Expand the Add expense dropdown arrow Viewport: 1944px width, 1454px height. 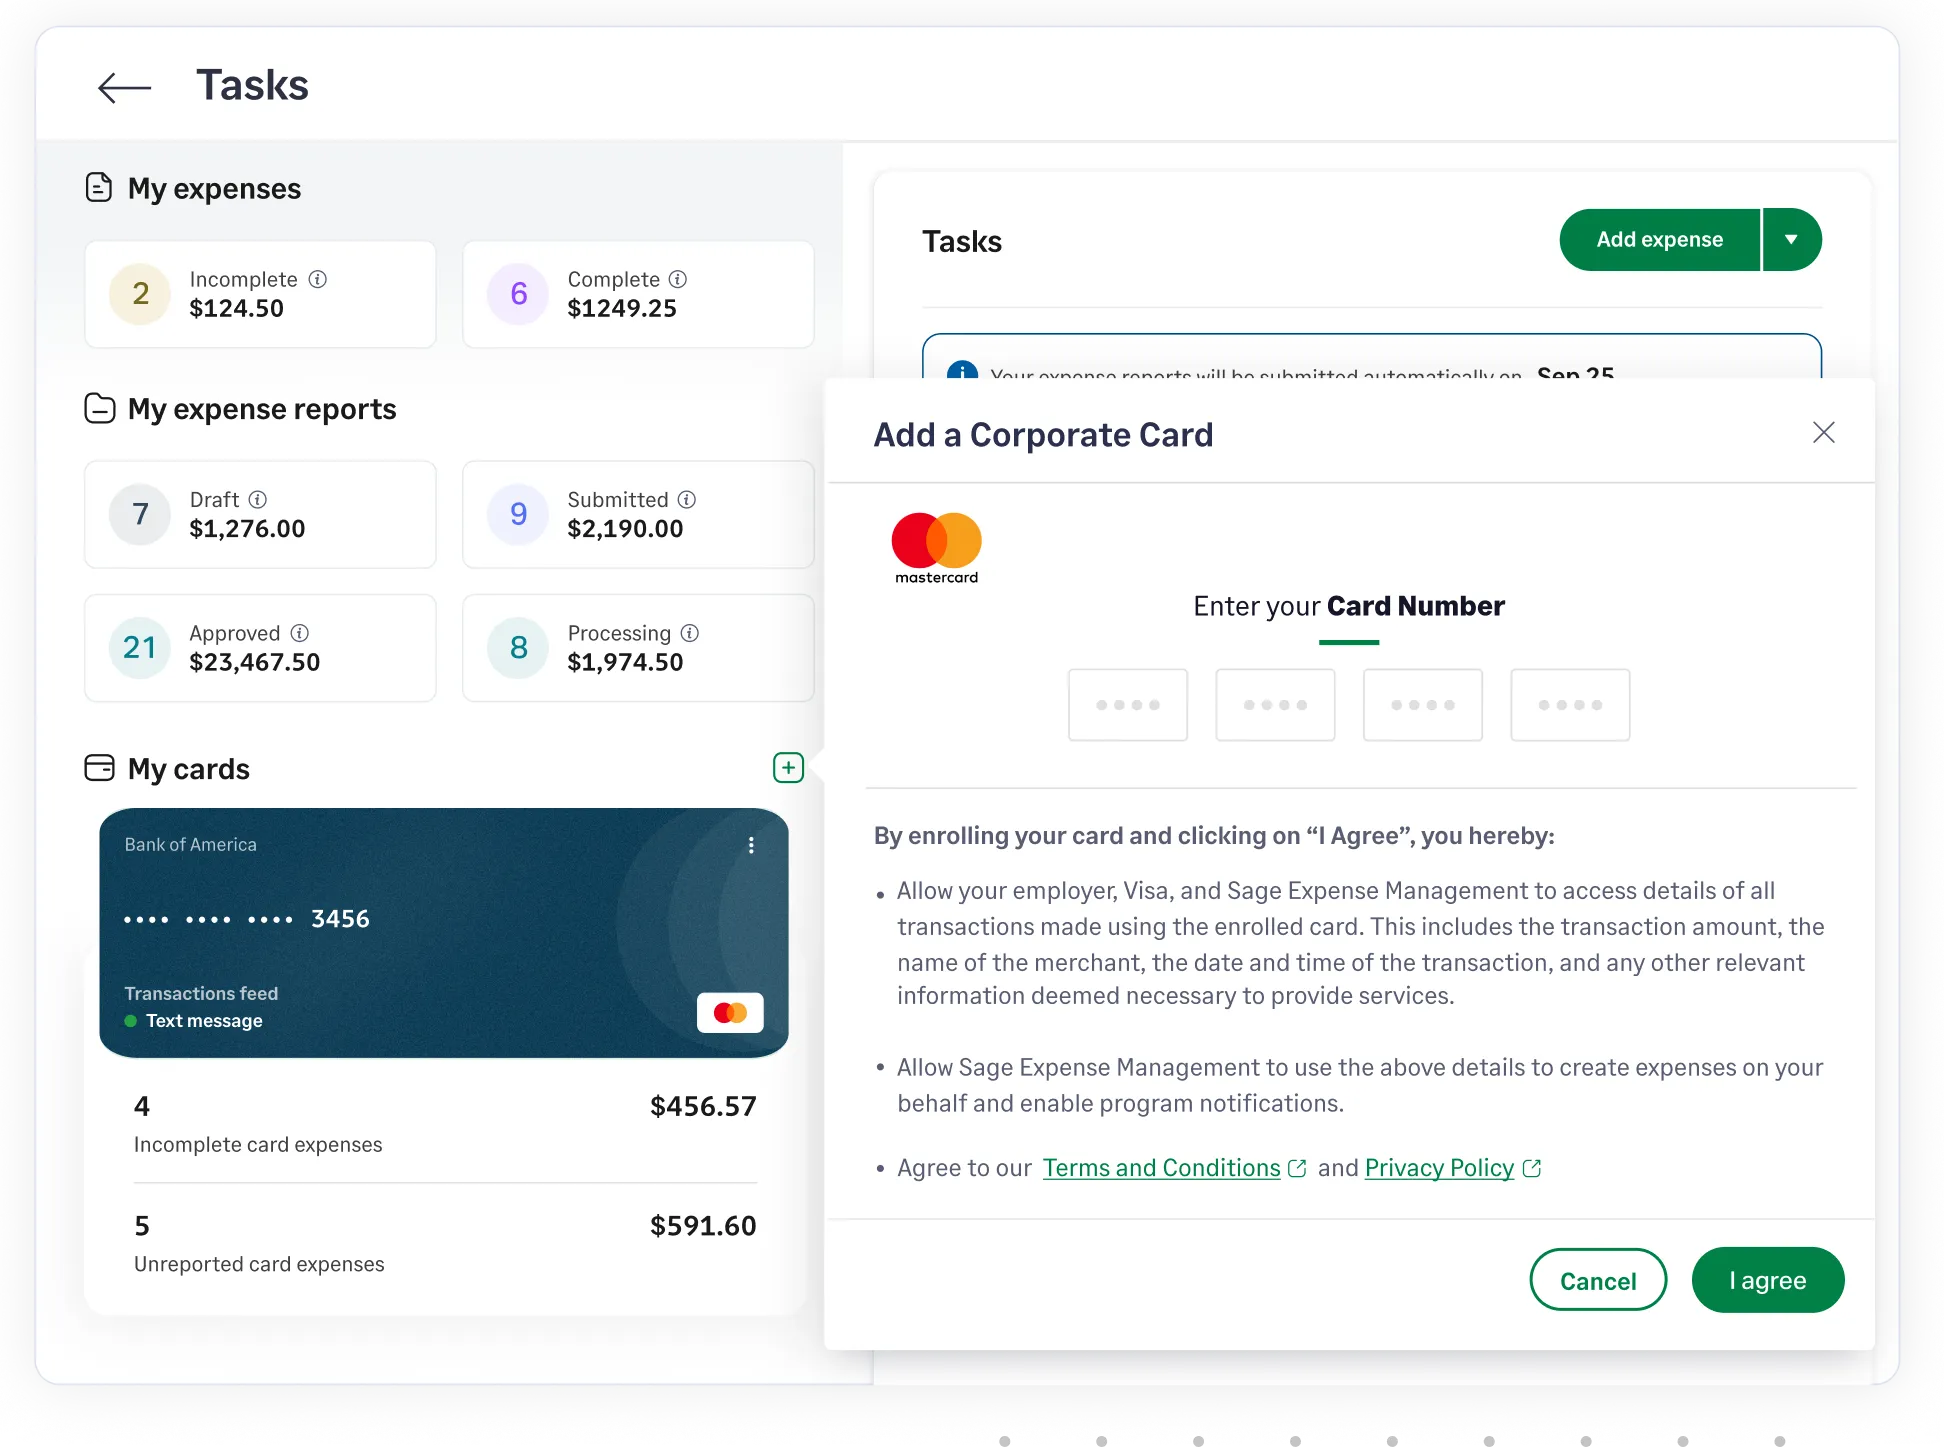tap(1793, 239)
